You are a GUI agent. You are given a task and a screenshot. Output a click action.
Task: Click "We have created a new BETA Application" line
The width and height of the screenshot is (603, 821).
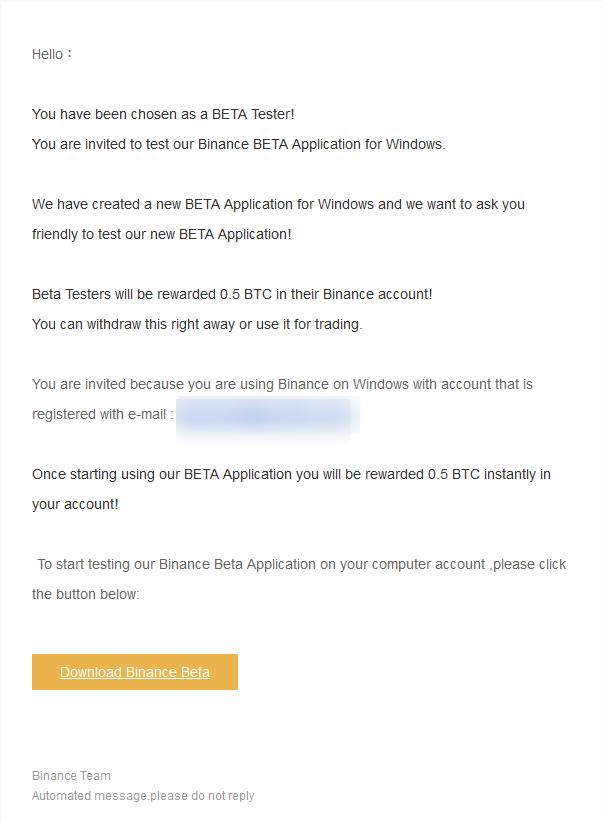278,204
